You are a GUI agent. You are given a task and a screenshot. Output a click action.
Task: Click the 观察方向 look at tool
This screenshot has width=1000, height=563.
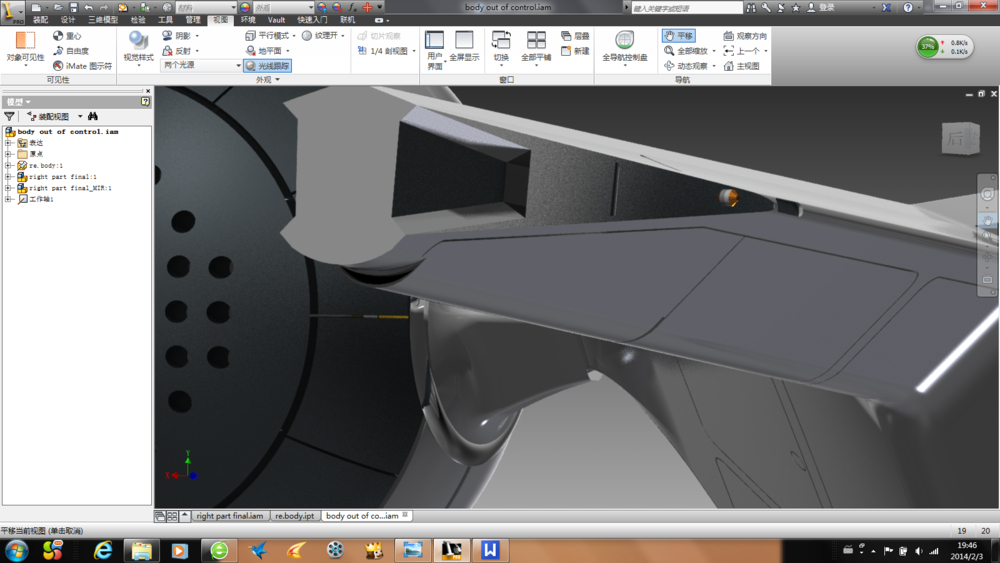coord(745,36)
